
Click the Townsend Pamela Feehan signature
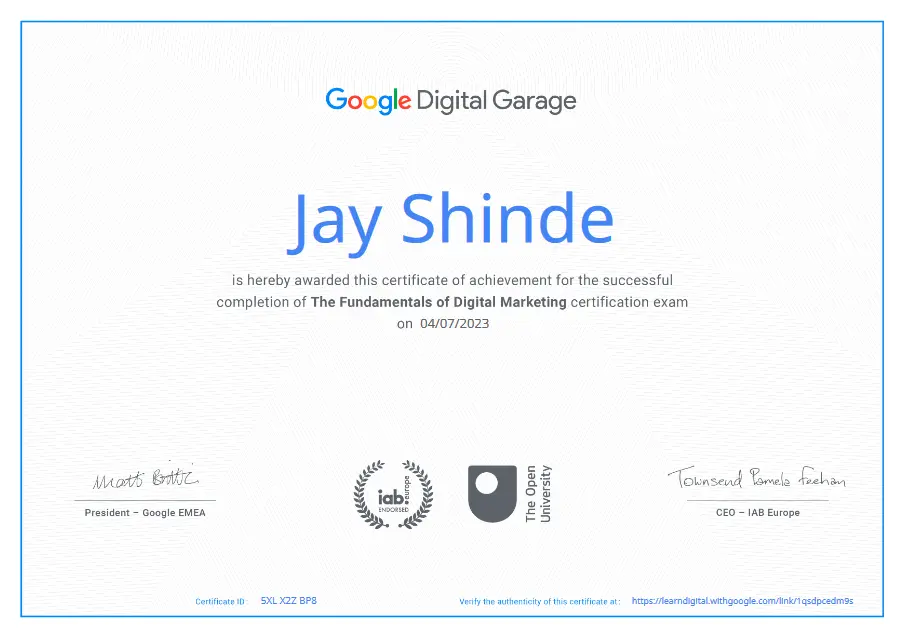pos(757,478)
